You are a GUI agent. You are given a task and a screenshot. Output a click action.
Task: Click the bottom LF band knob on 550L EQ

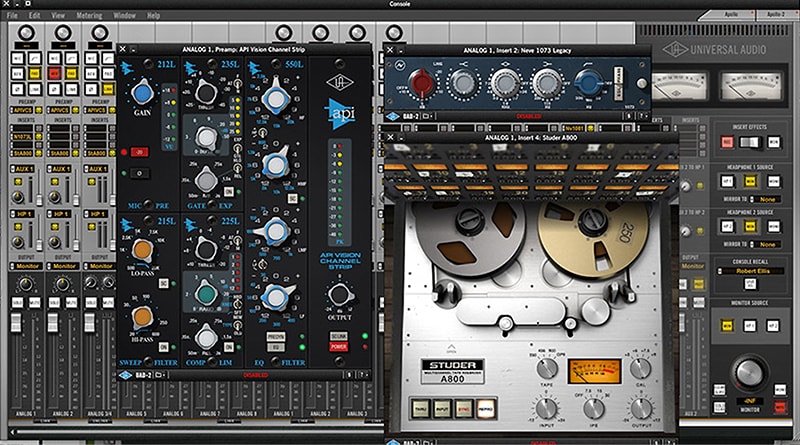point(276,298)
